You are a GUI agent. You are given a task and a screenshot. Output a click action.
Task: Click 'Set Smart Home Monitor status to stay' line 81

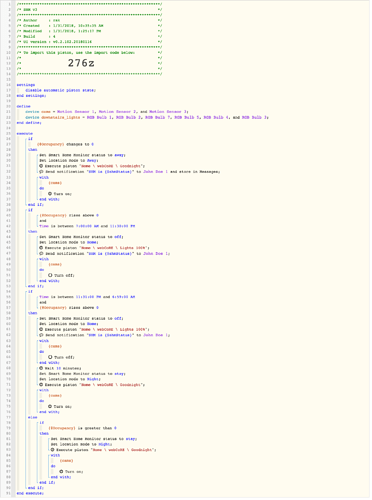click(x=94, y=439)
